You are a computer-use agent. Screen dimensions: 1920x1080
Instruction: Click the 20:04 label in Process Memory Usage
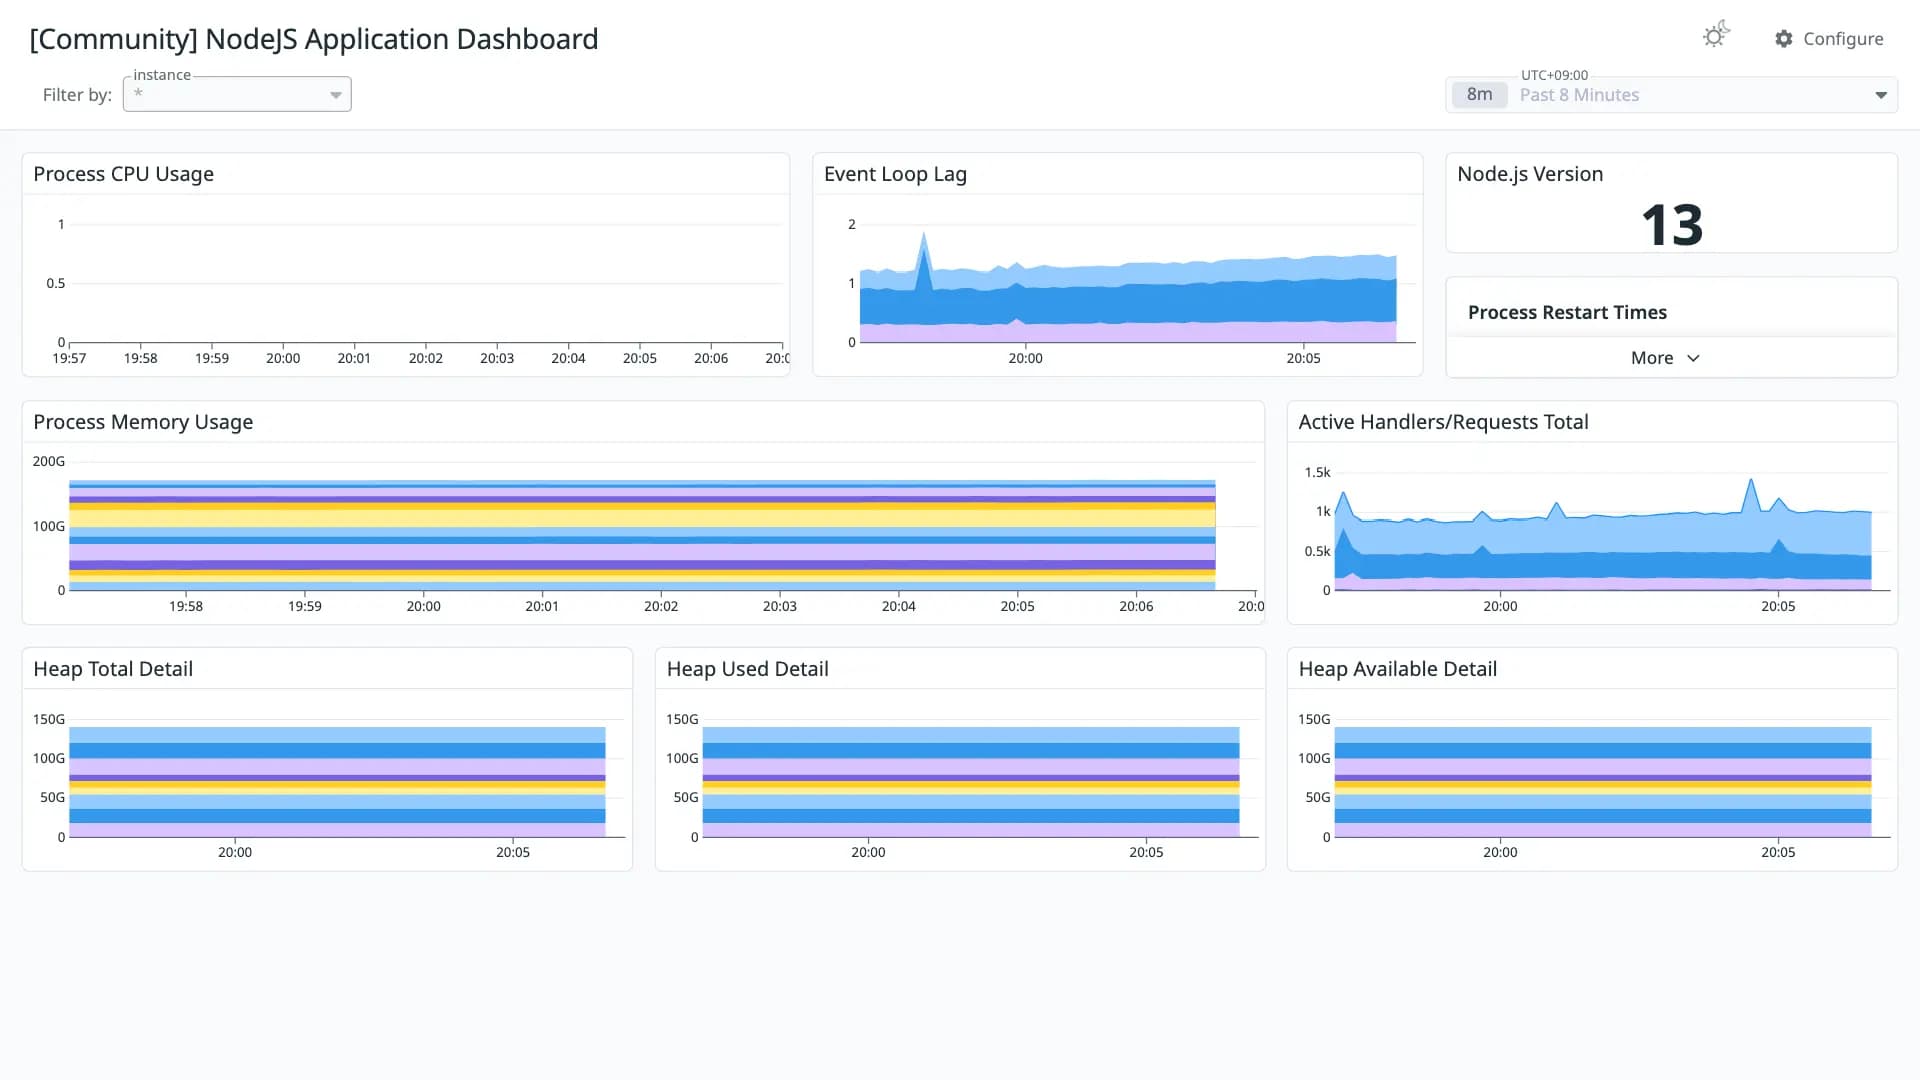pos(898,606)
